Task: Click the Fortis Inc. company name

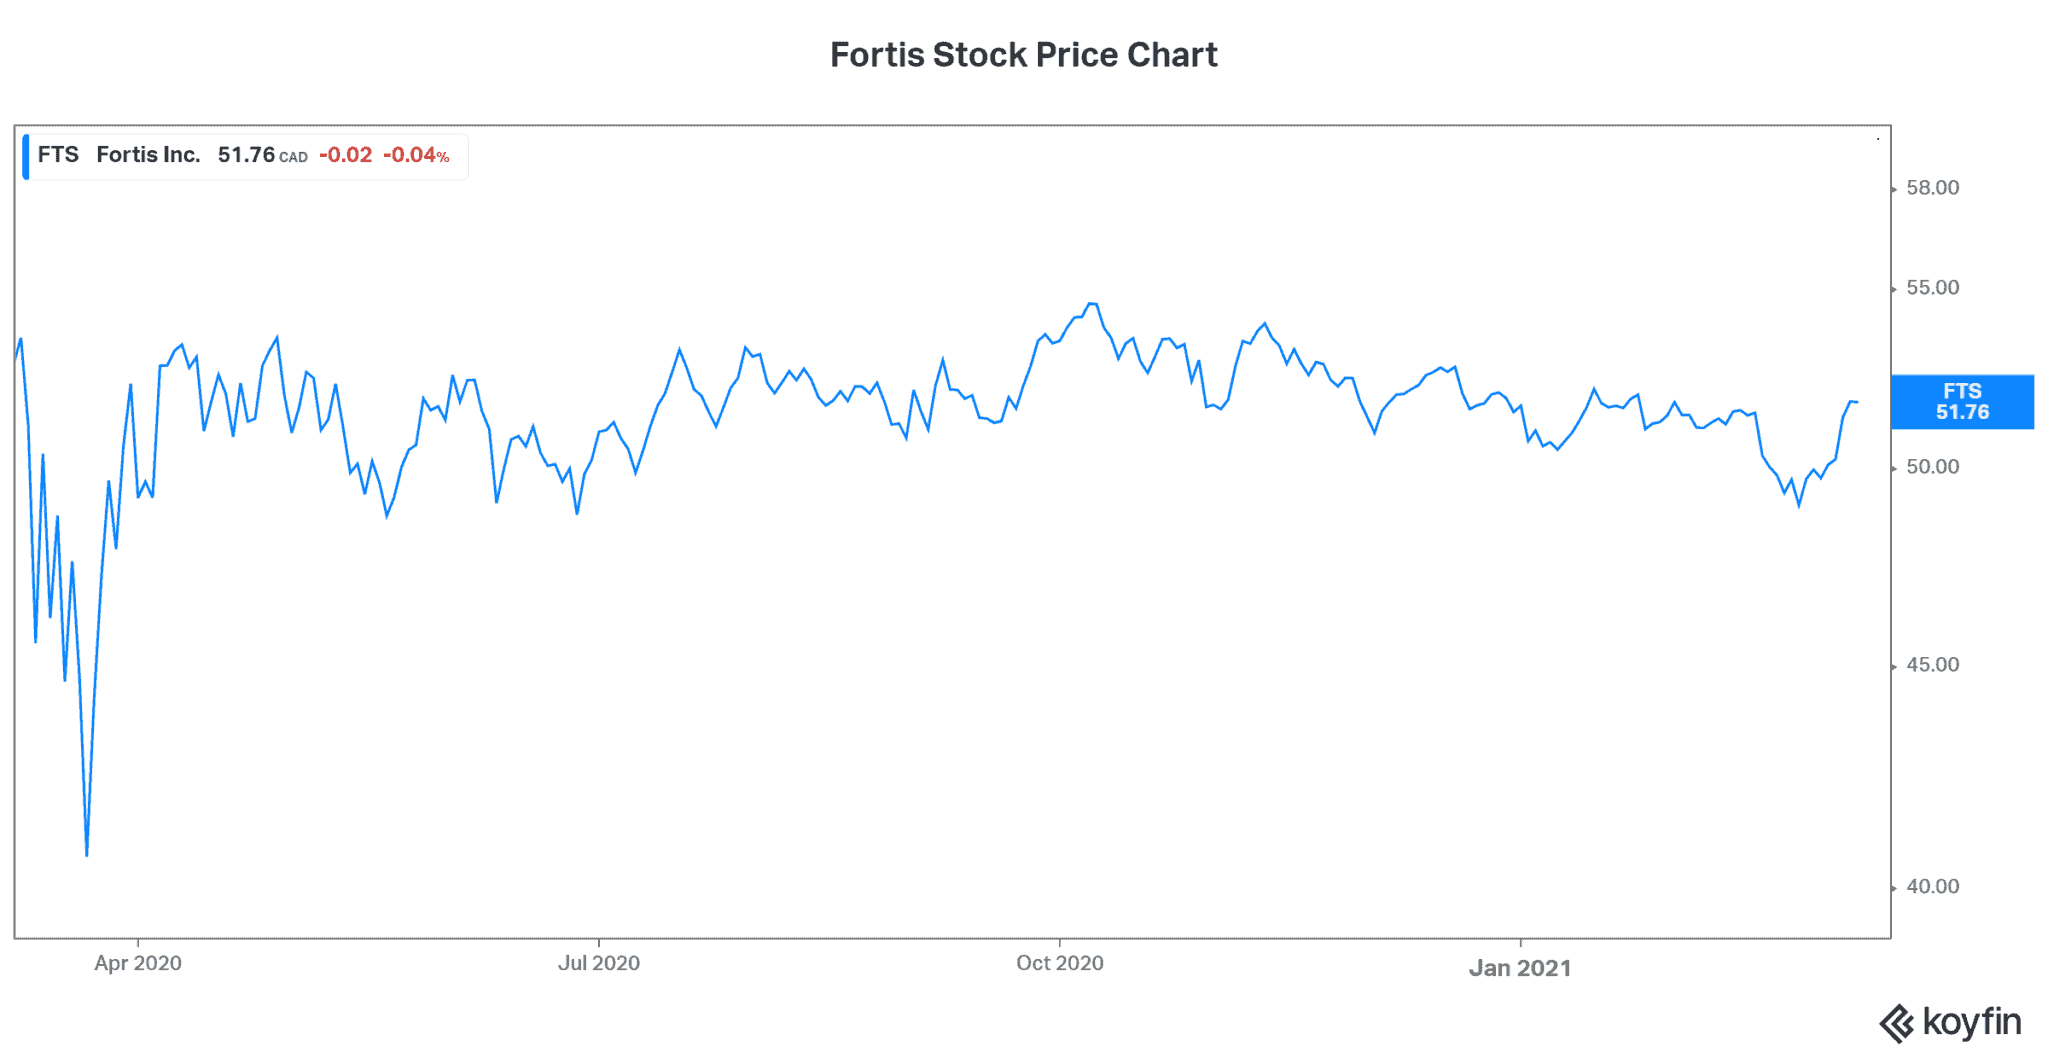Action: [148, 155]
